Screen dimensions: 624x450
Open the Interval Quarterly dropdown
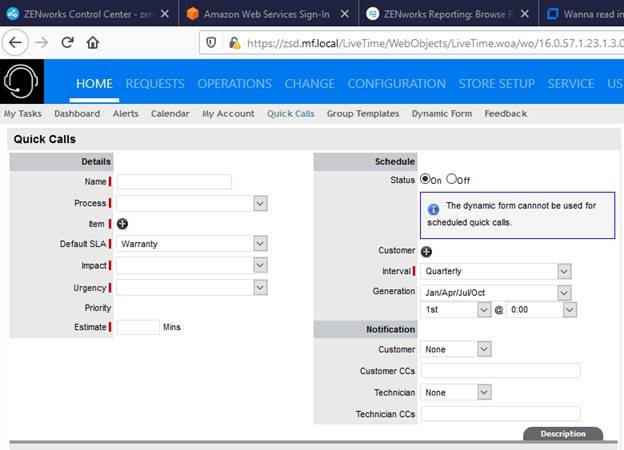click(x=496, y=271)
